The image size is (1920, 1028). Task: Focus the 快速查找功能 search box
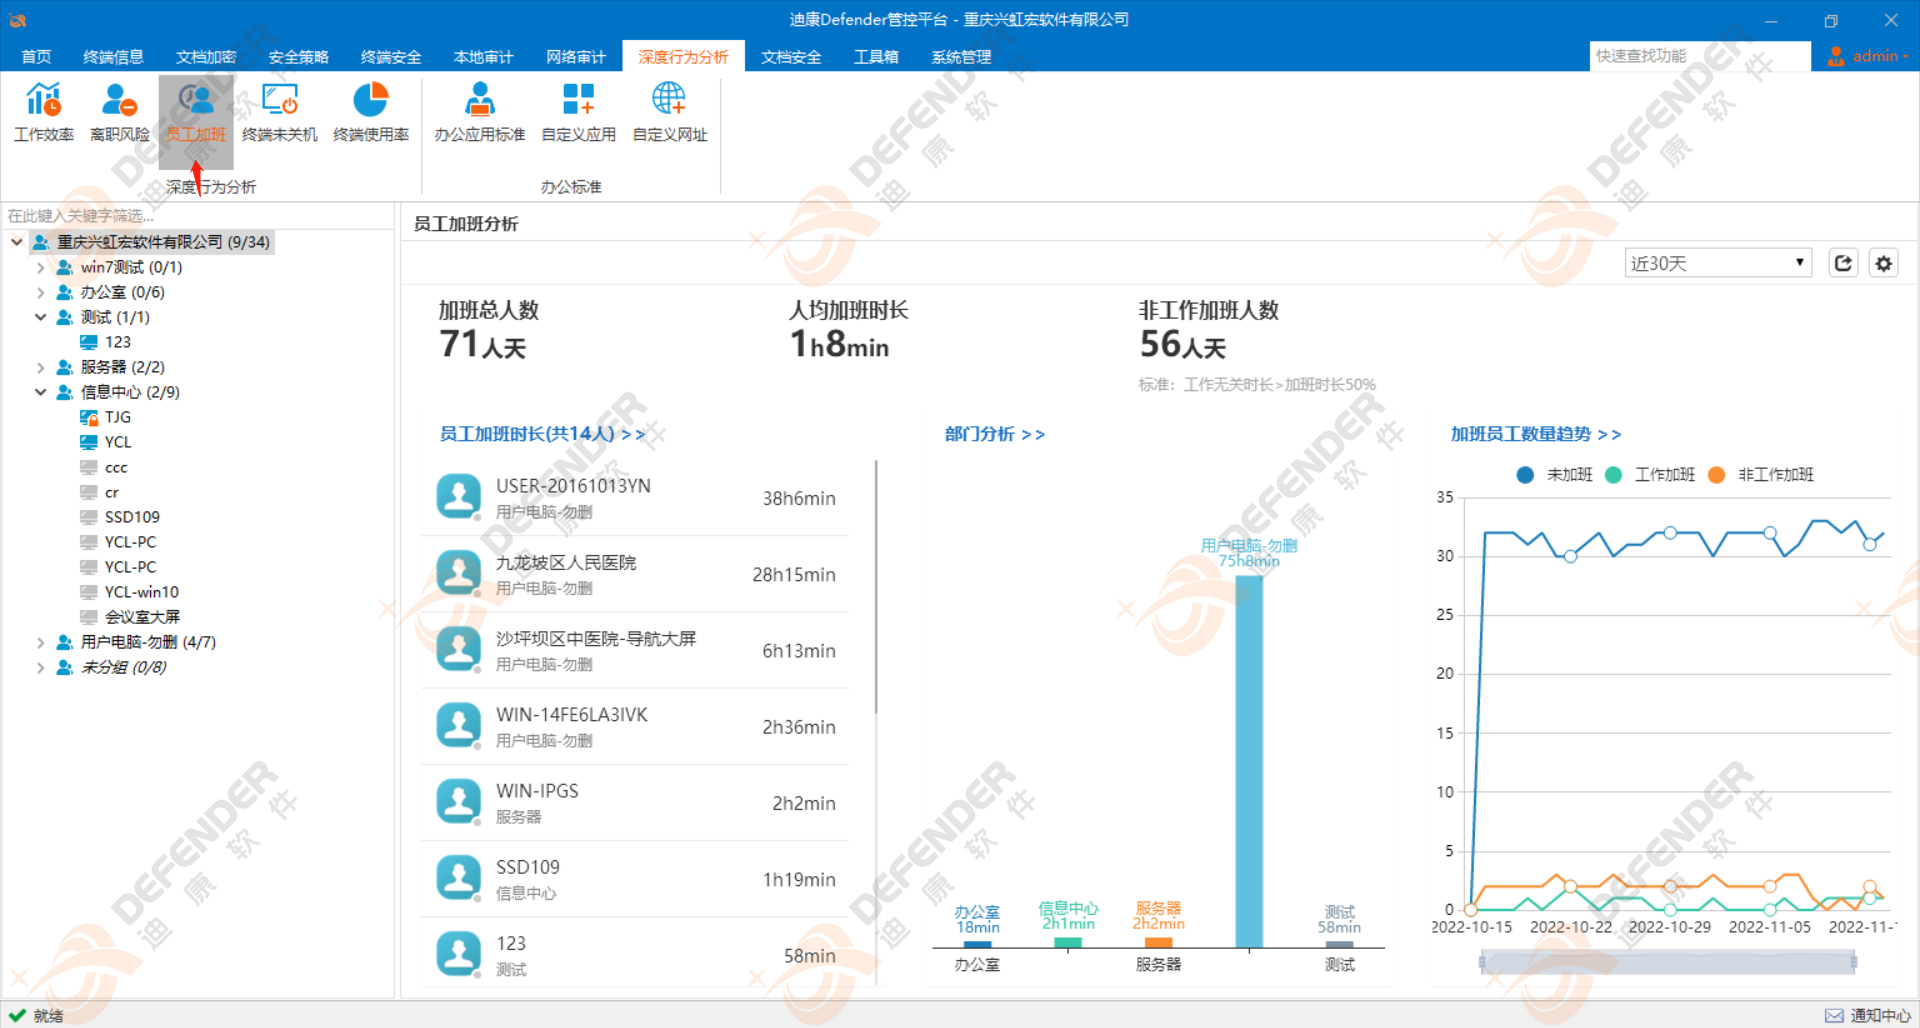click(x=1699, y=56)
